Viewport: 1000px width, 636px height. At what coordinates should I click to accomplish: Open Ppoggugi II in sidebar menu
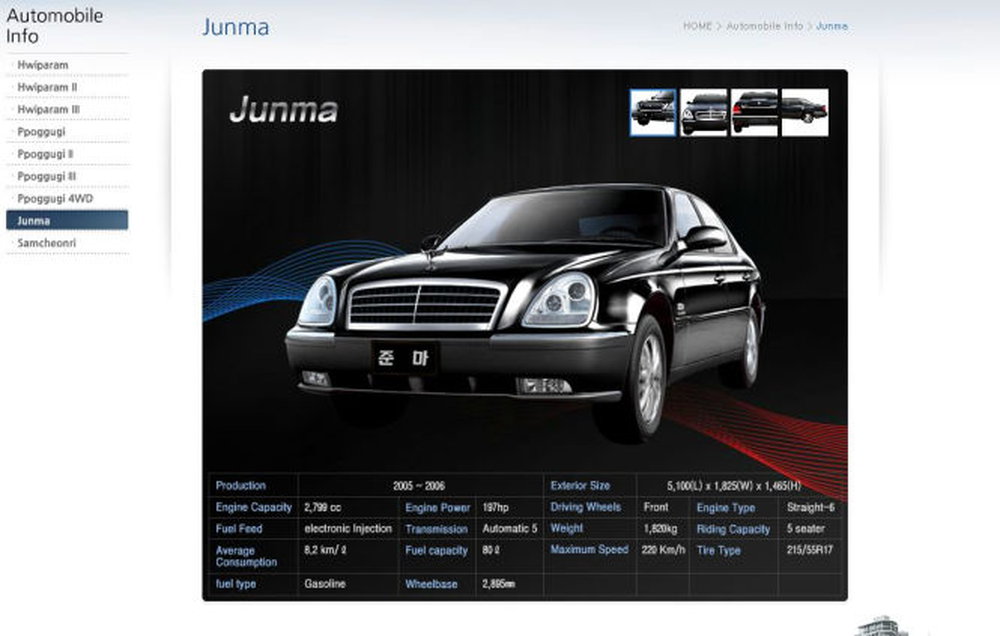tap(46, 154)
